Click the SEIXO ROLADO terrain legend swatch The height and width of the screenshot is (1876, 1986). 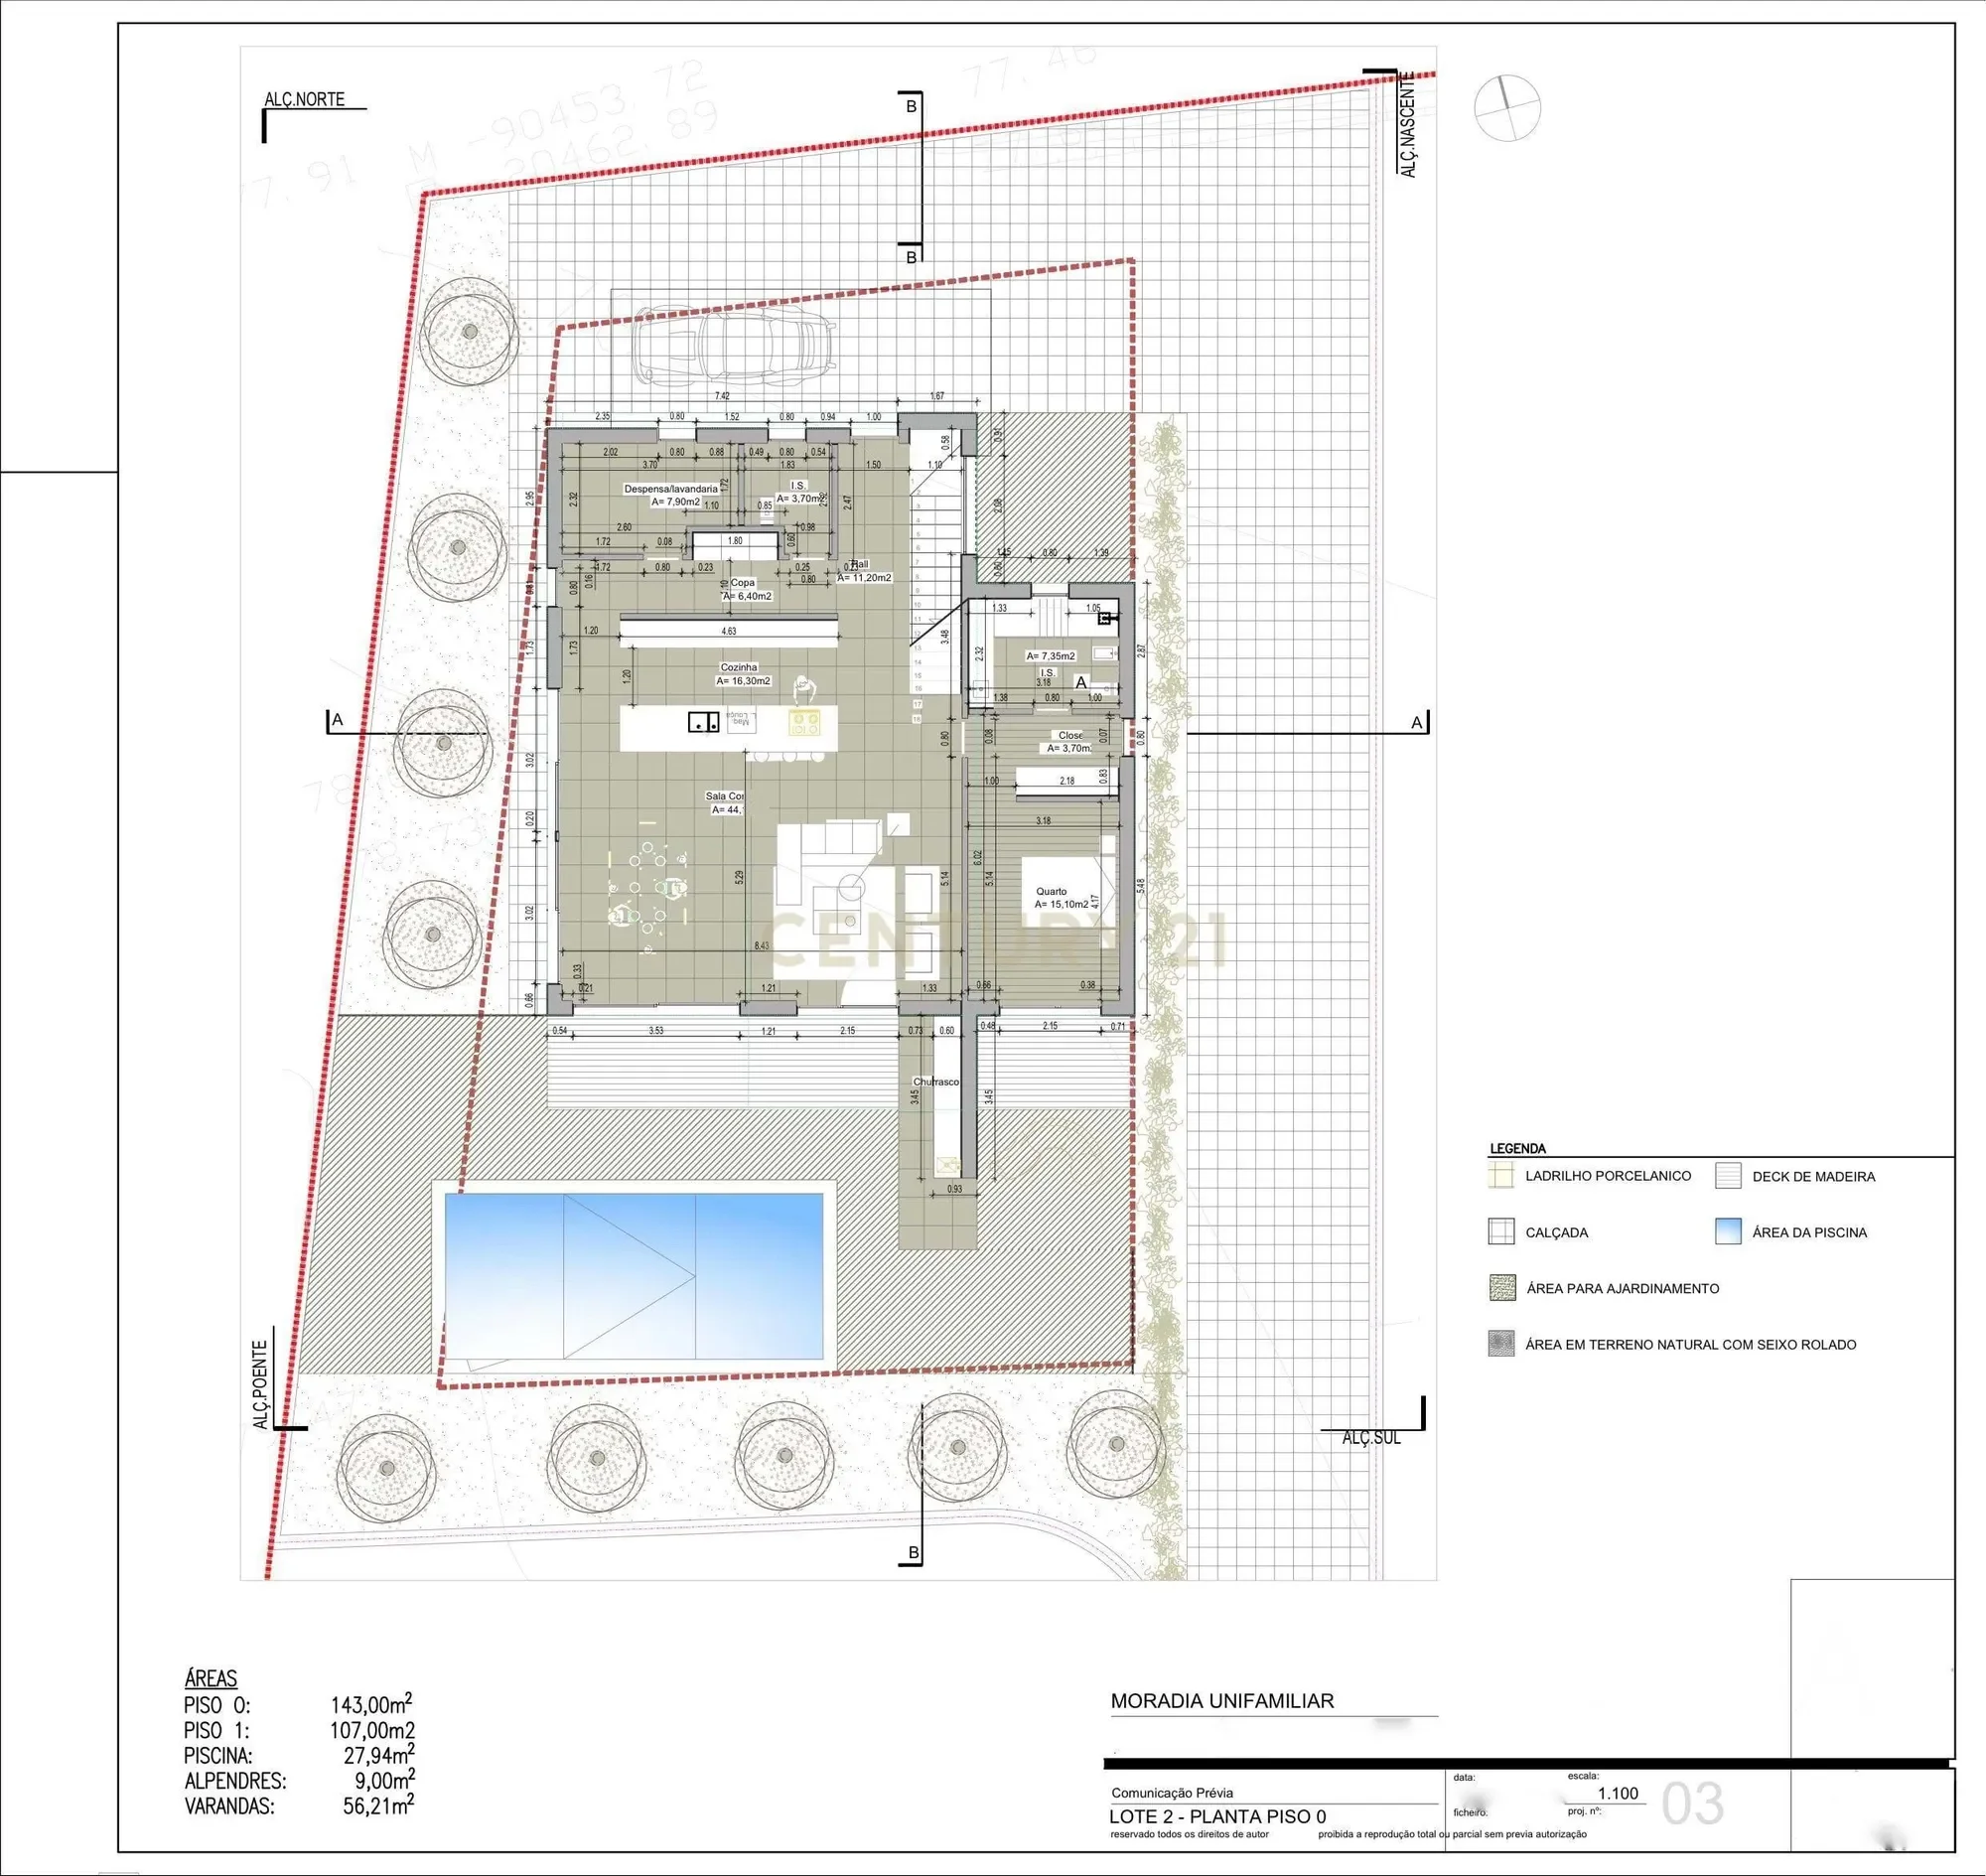[x=1501, y=1344]
